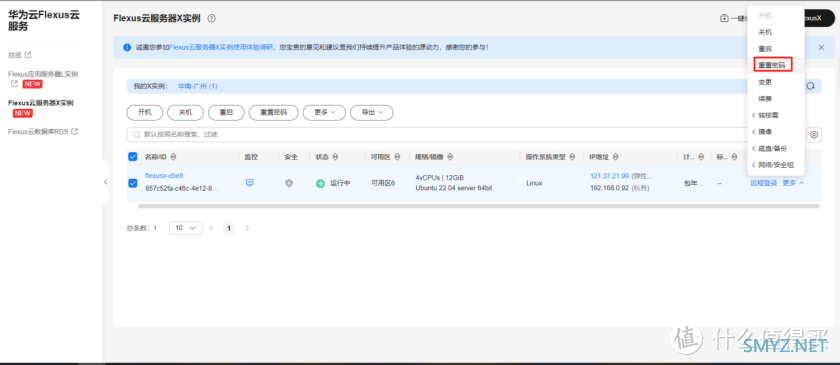Collapse the left sidebar with the arrow handle

[x=106, y=182]
